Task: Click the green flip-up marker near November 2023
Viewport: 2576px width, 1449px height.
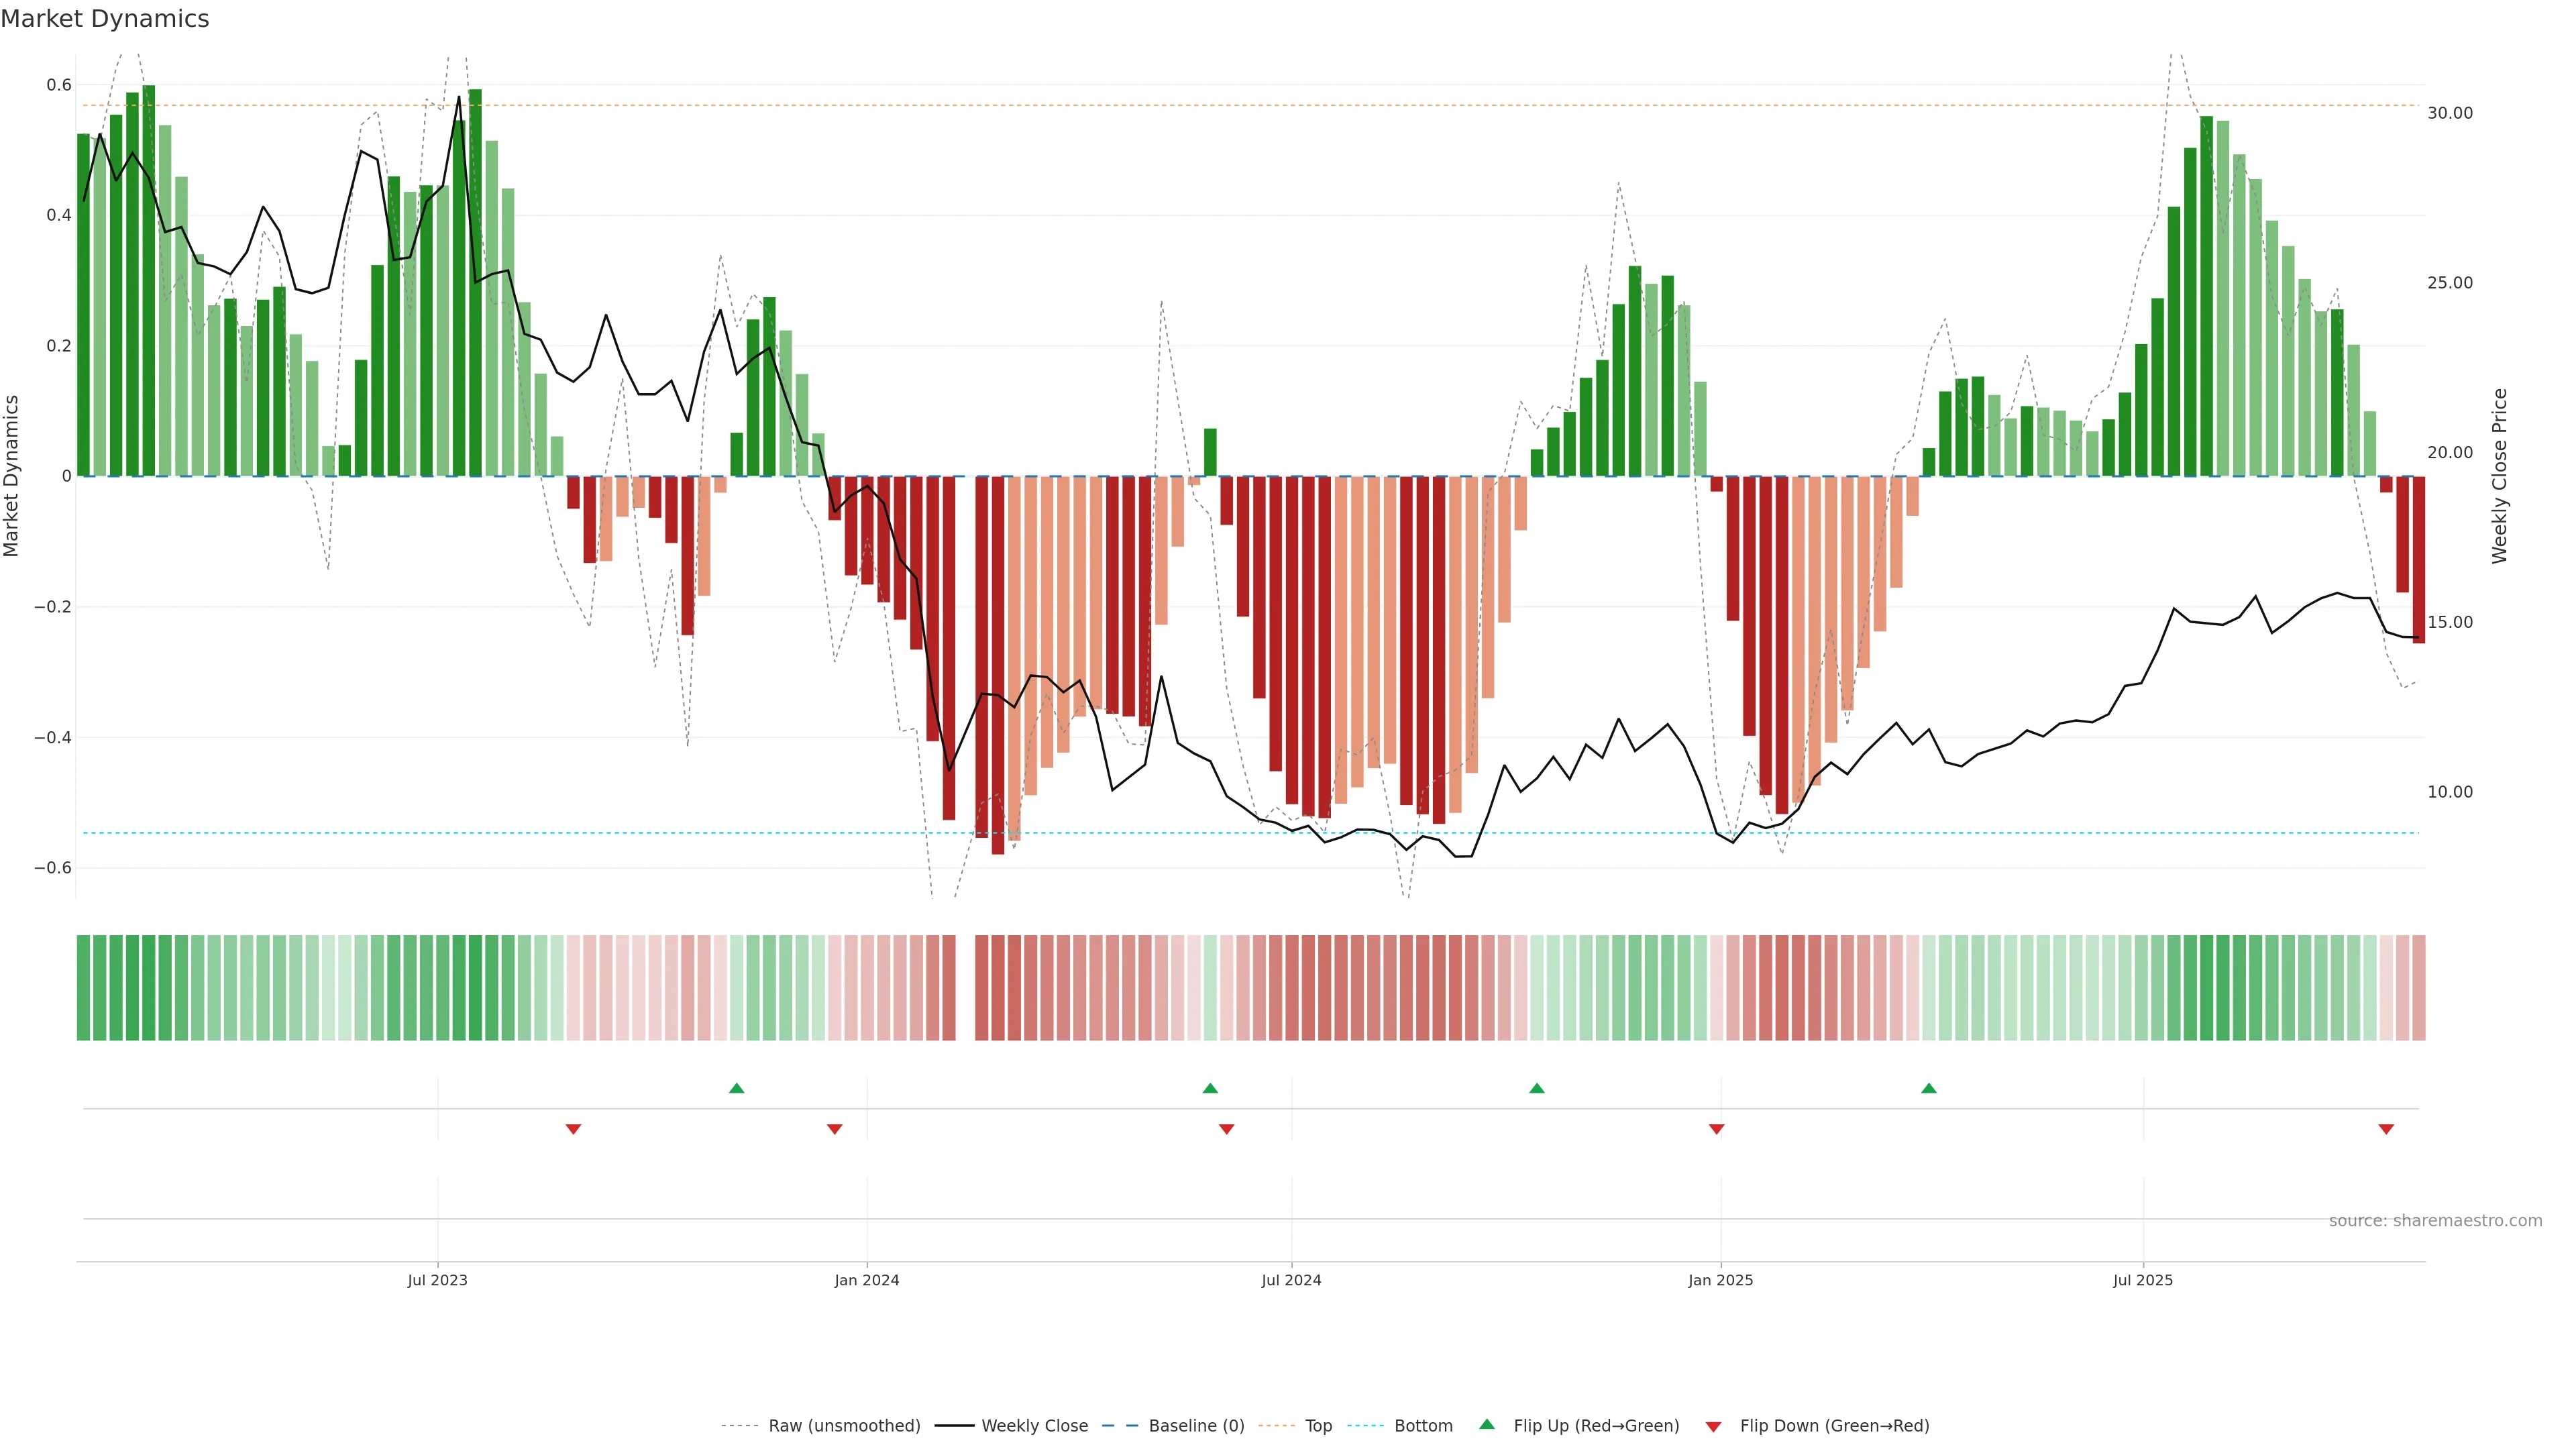Action: (x=737, y=1088)
